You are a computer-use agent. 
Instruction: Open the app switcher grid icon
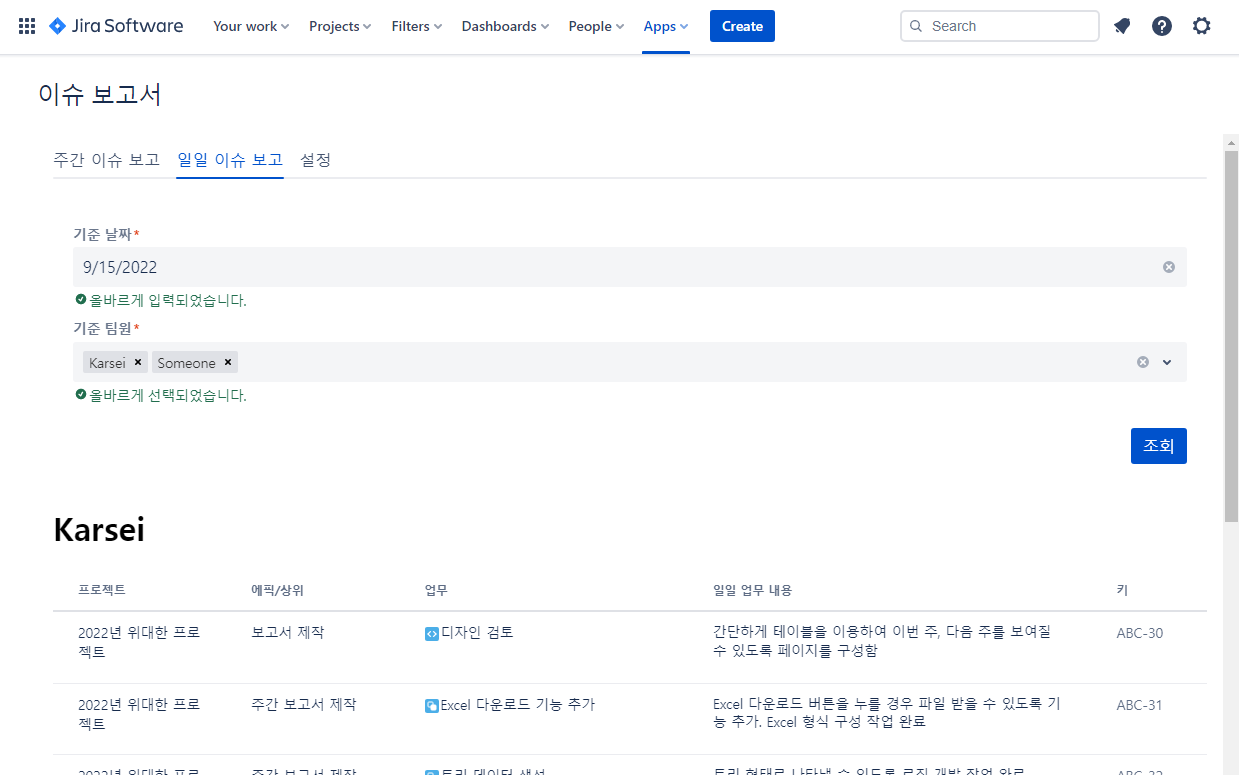tap(27, 26)
